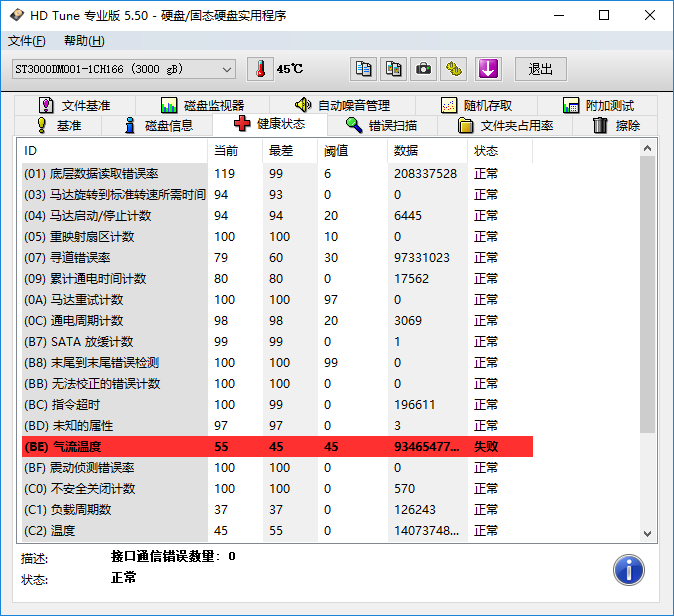Select the (BD) 未知的属性 row
Screen dimensions: 674x616
277,426
